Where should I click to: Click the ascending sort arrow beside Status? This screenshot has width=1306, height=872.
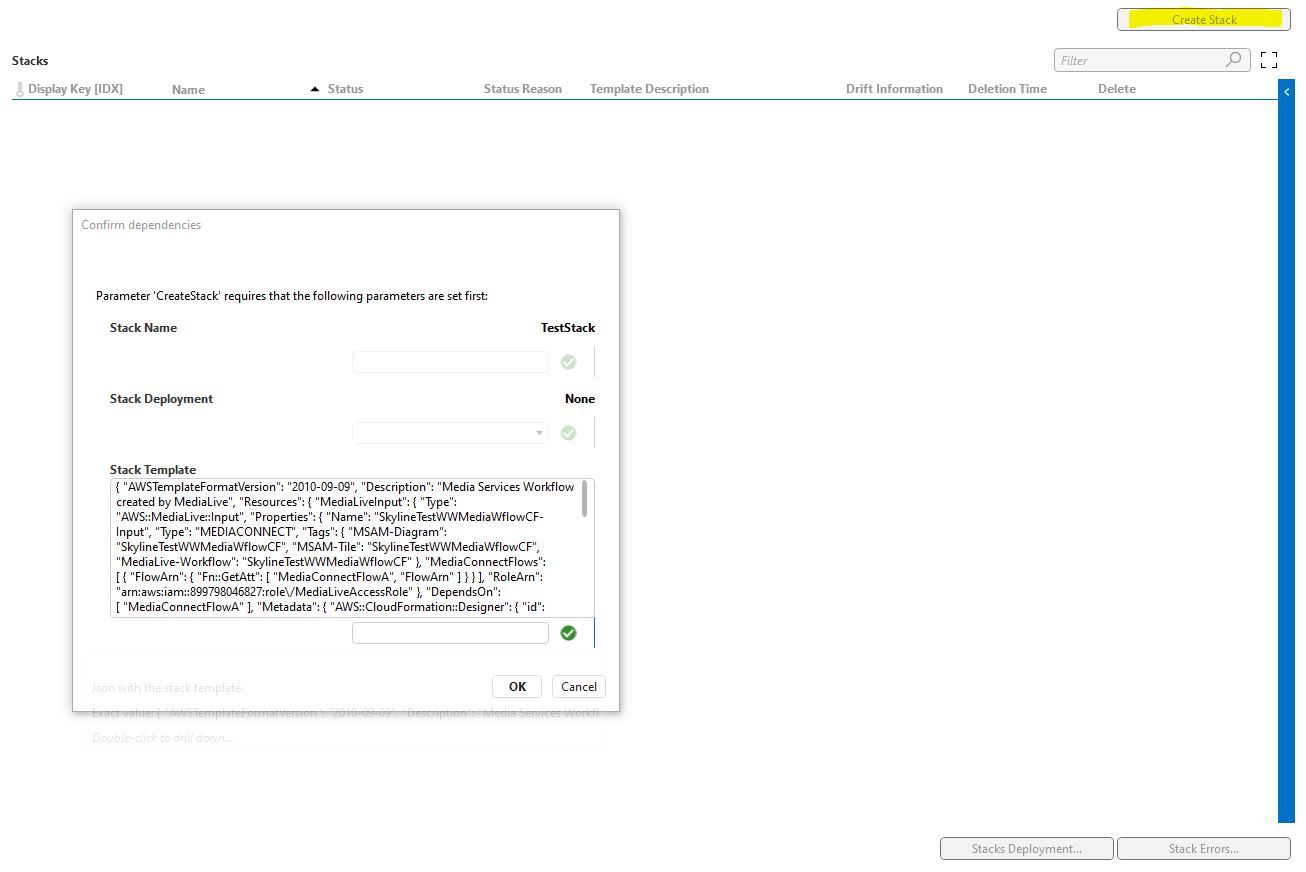point(316,89)
